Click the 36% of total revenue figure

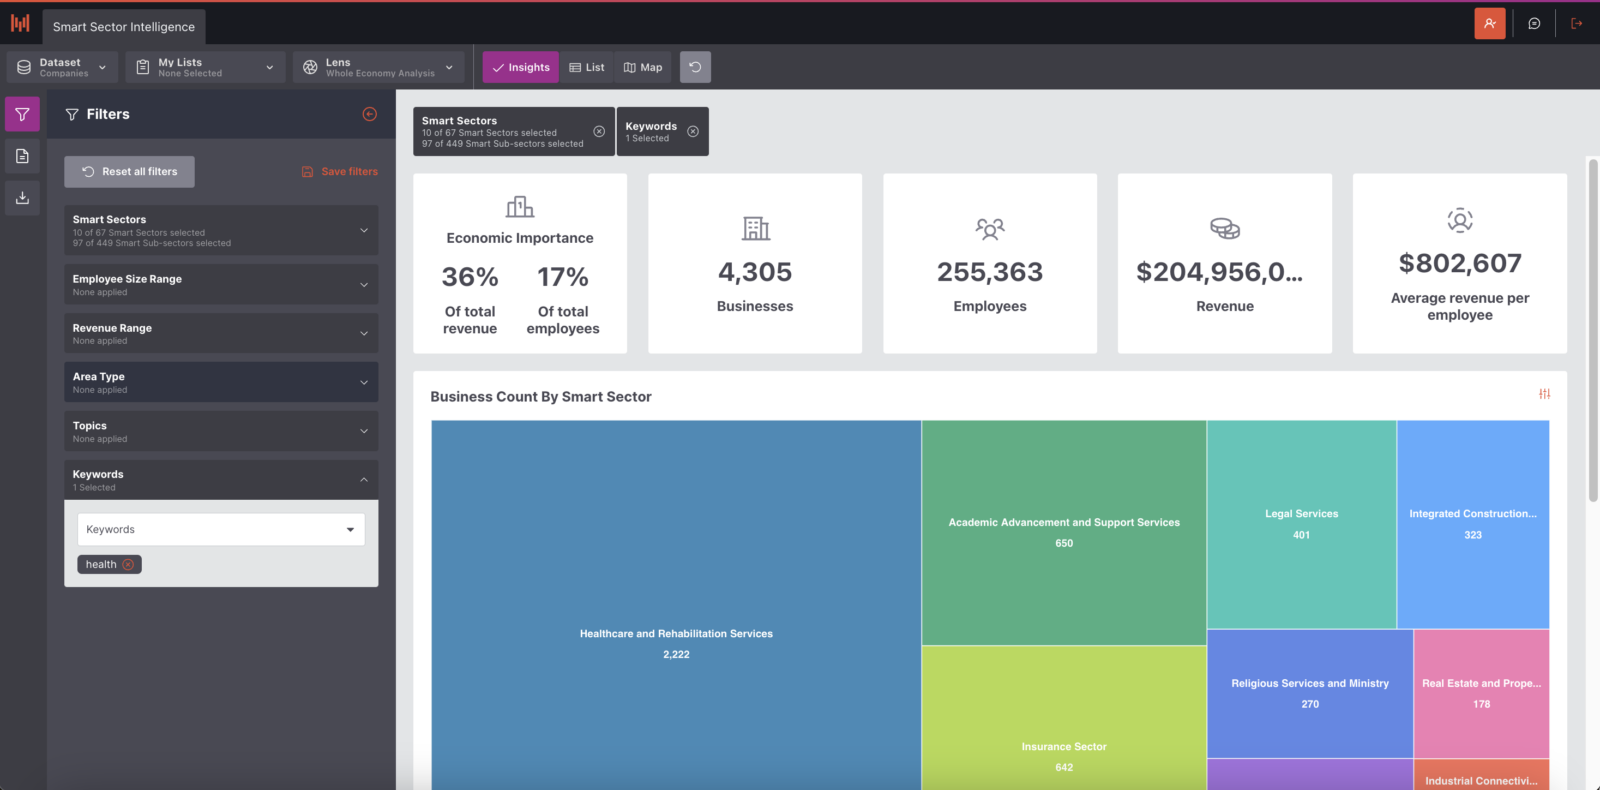tap(470, 277)
